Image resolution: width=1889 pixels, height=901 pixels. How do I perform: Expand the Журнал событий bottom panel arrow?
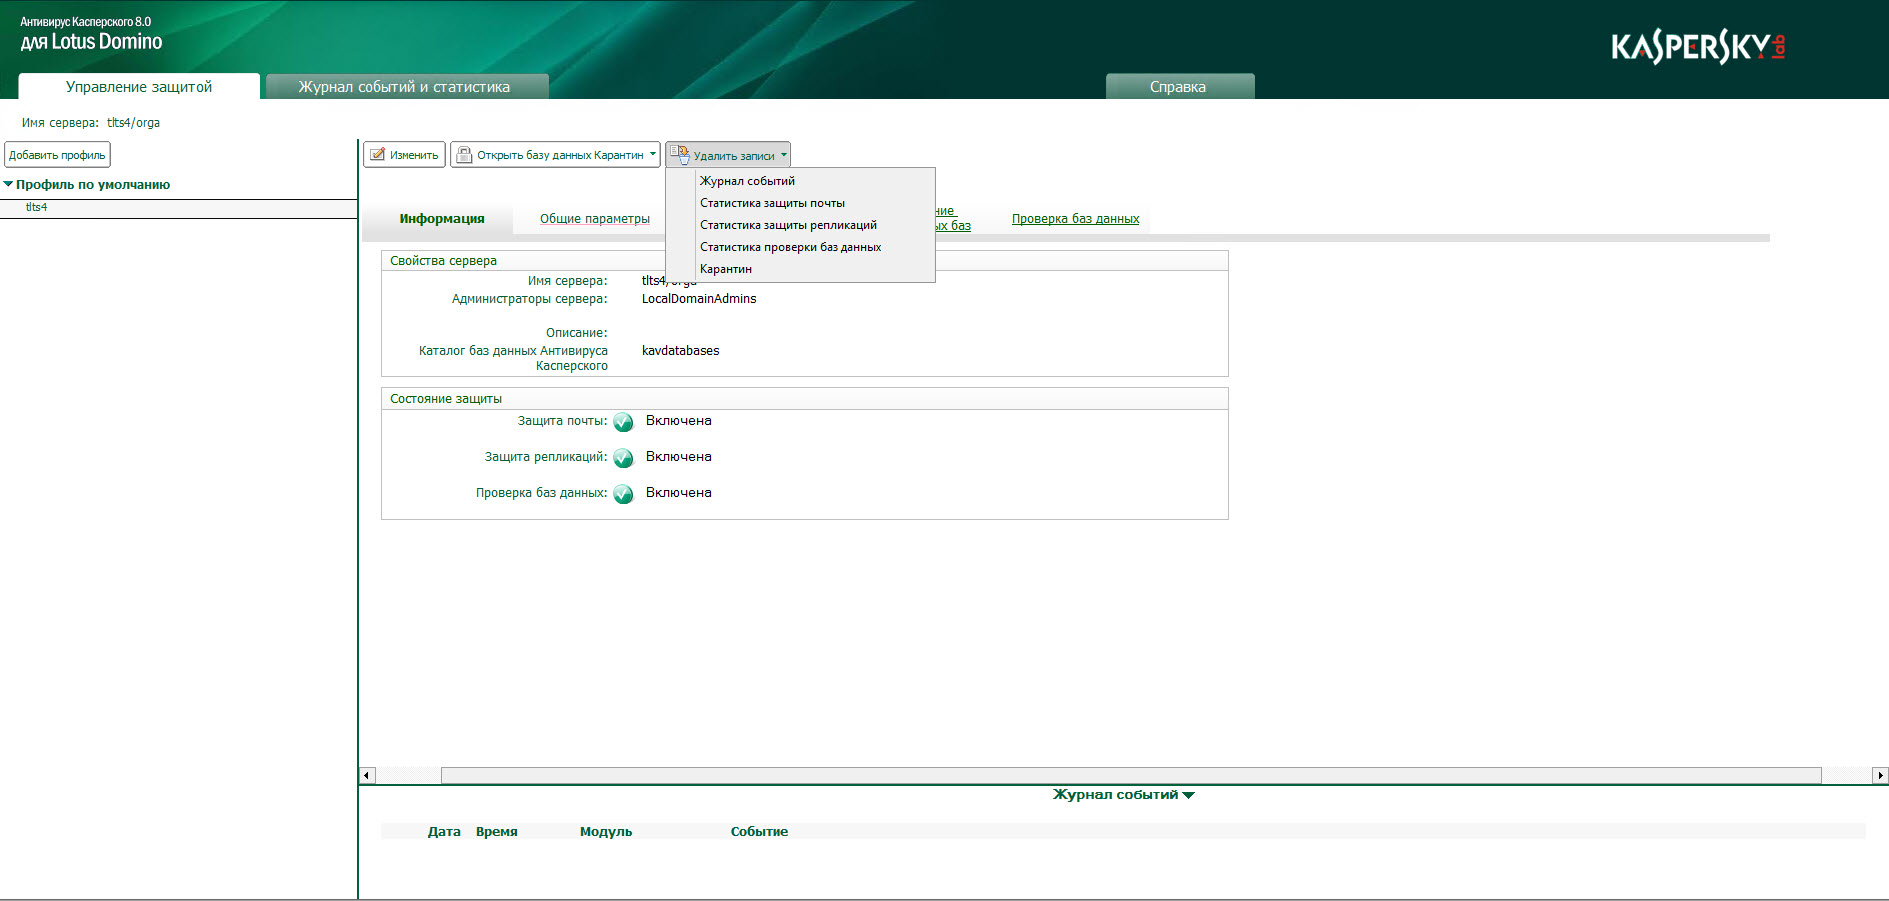(x=1188, y=796)
